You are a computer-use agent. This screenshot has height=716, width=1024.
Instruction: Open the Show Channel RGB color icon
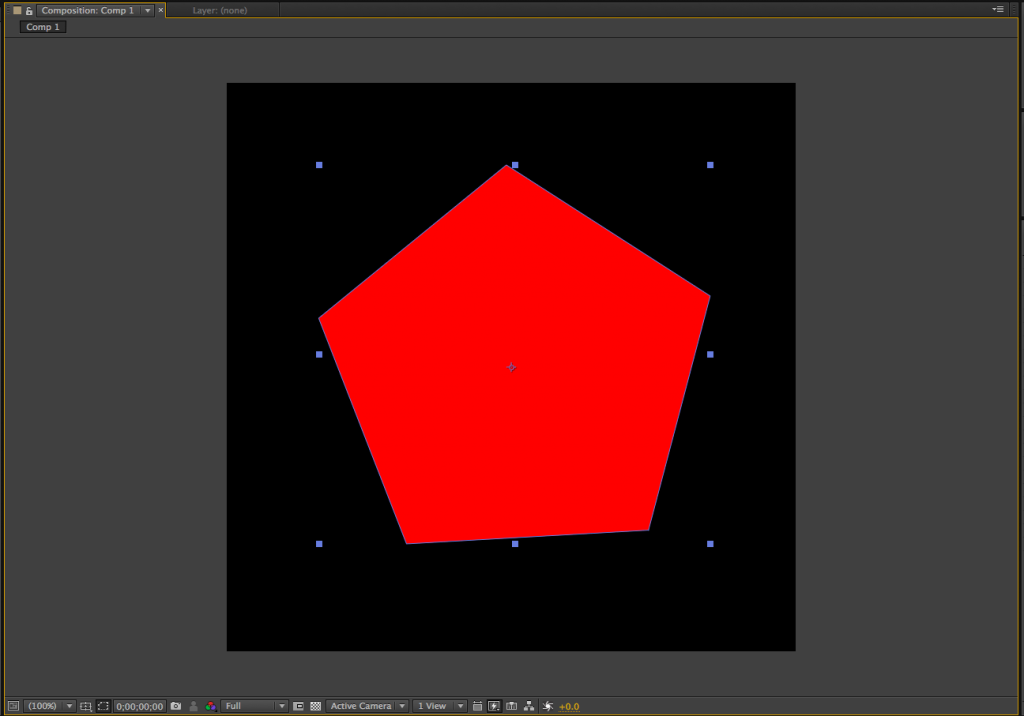coord(210,706)
